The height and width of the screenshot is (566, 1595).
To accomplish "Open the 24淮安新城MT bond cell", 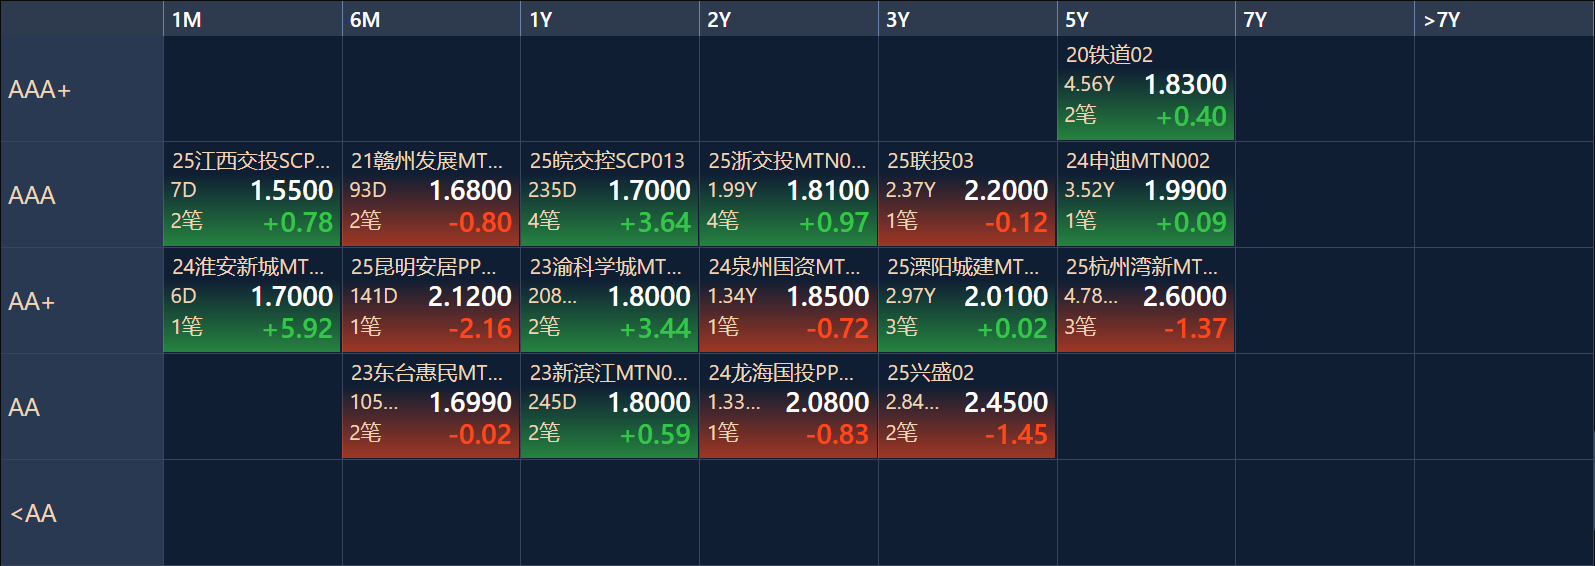I will (x=252, y=301).
